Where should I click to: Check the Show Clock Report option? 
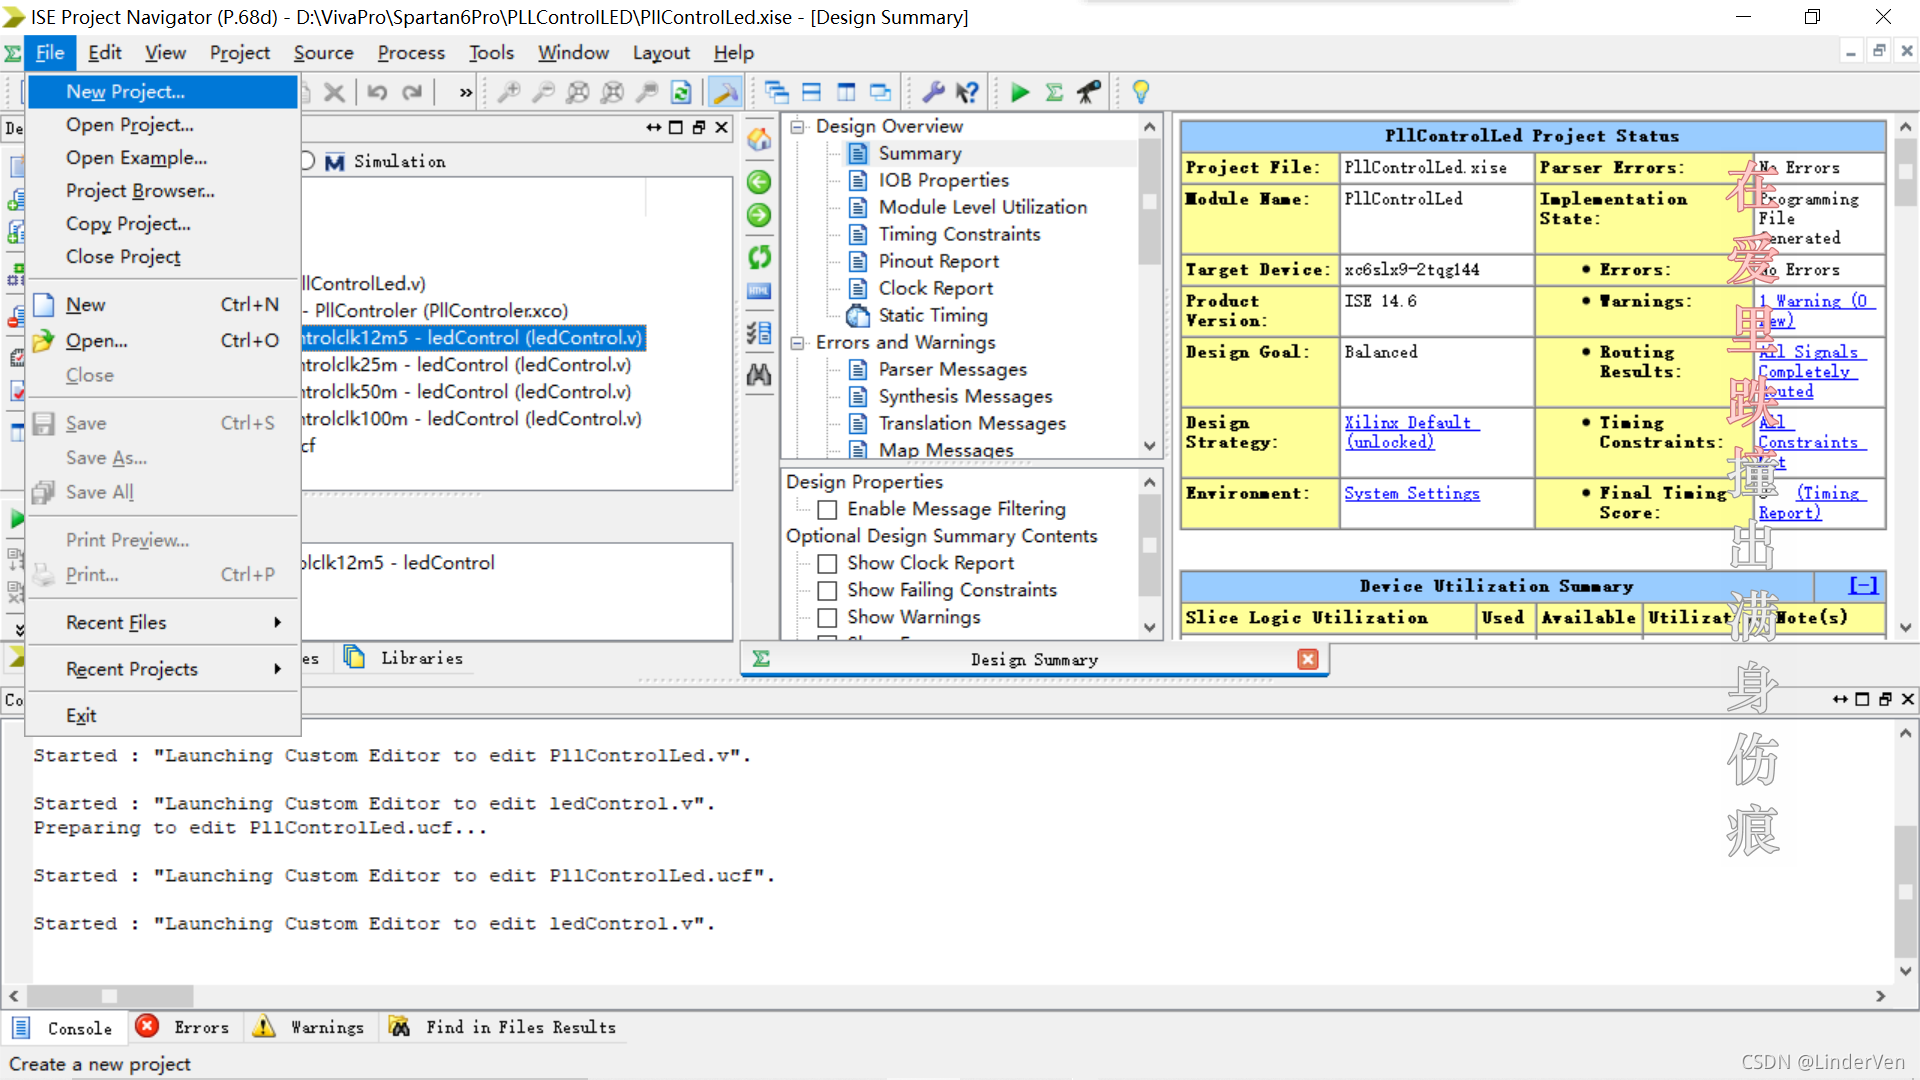pyautogui.click(x=827, y=564)
